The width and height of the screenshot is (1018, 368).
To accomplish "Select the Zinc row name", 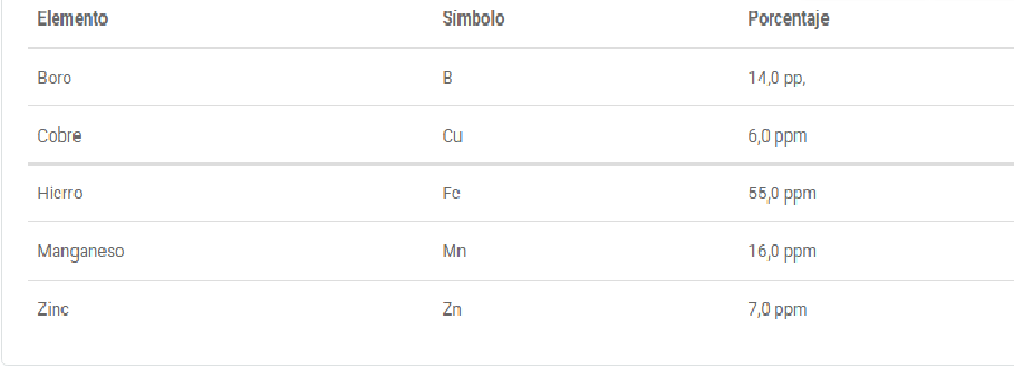I will click(53, 310).
